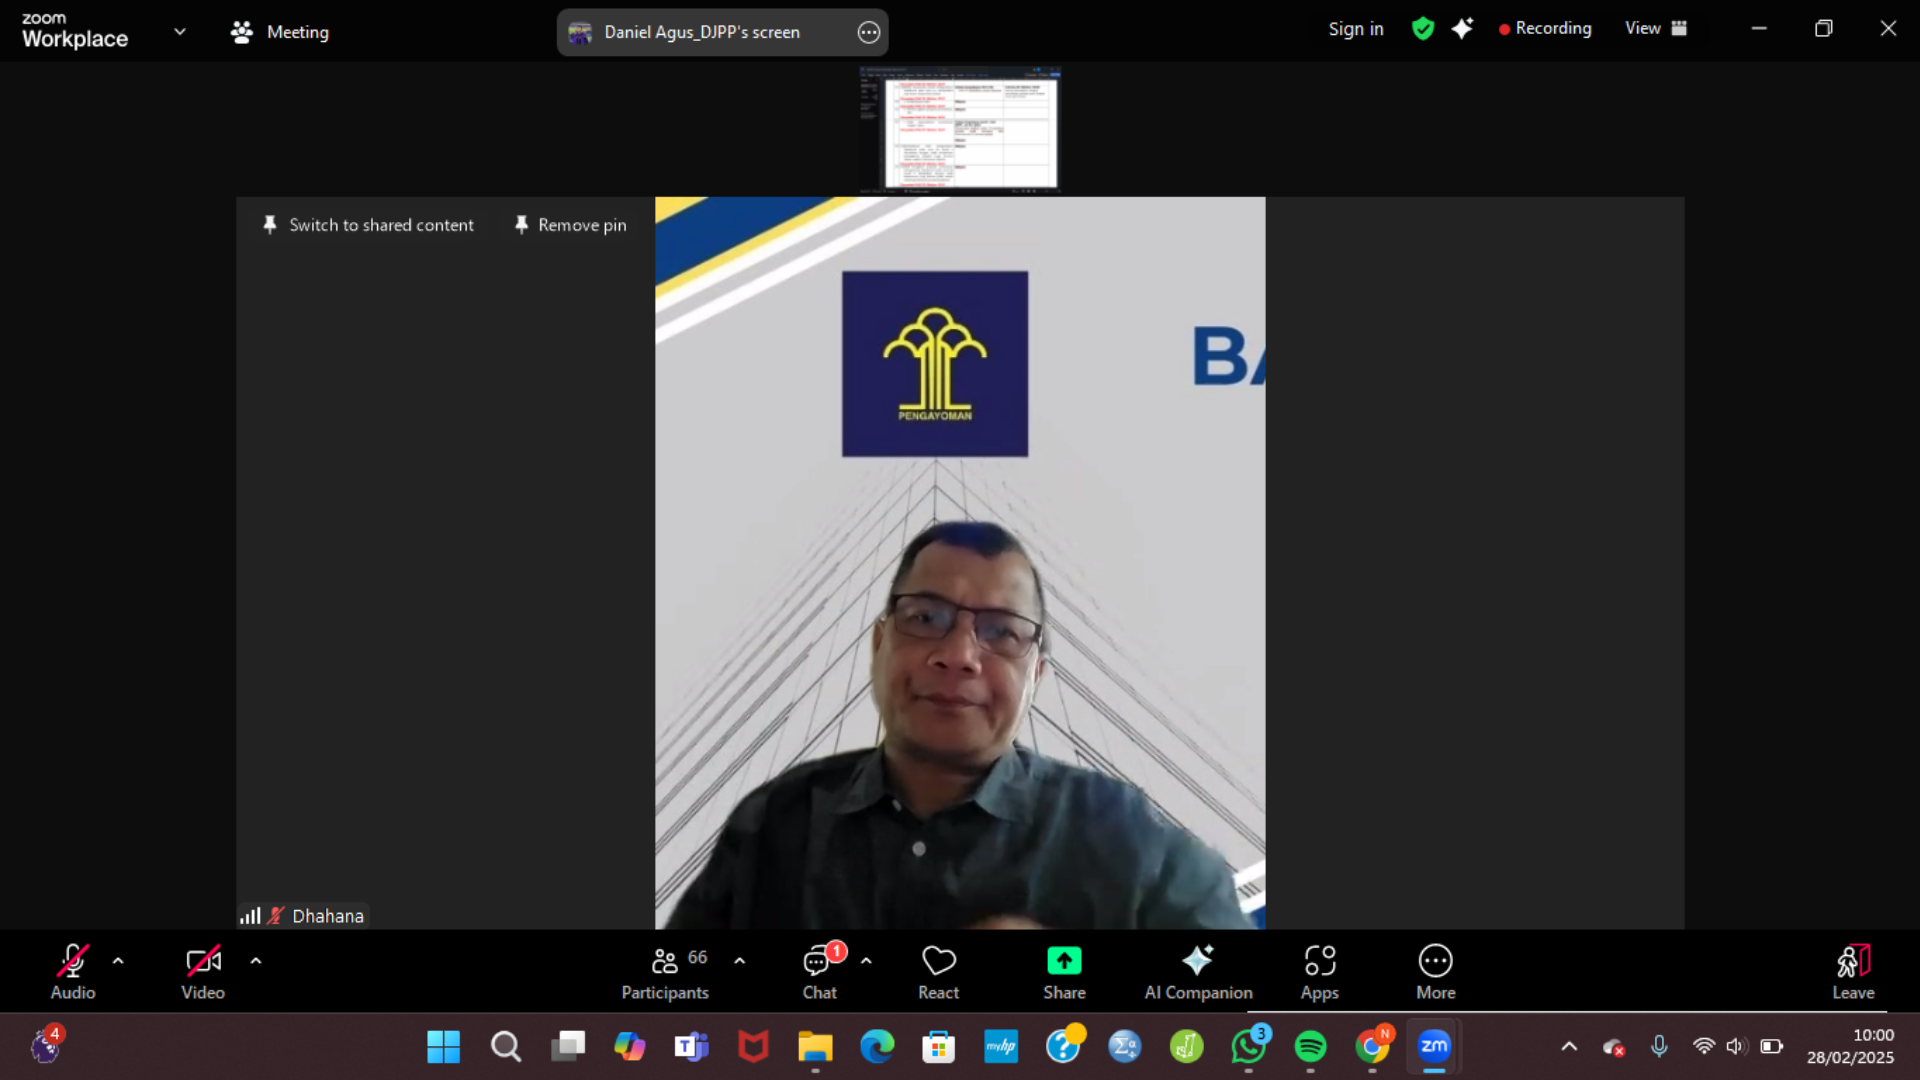1920x1080 pixels.
Task: View the green encryption shield info
Action: (x=1422, y=29)
